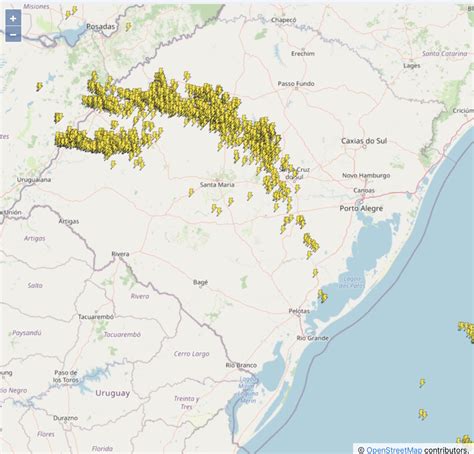This screenshot has height=454, width=474.
Task: Select the Caxias do Sul label
Action: [364, 141]
